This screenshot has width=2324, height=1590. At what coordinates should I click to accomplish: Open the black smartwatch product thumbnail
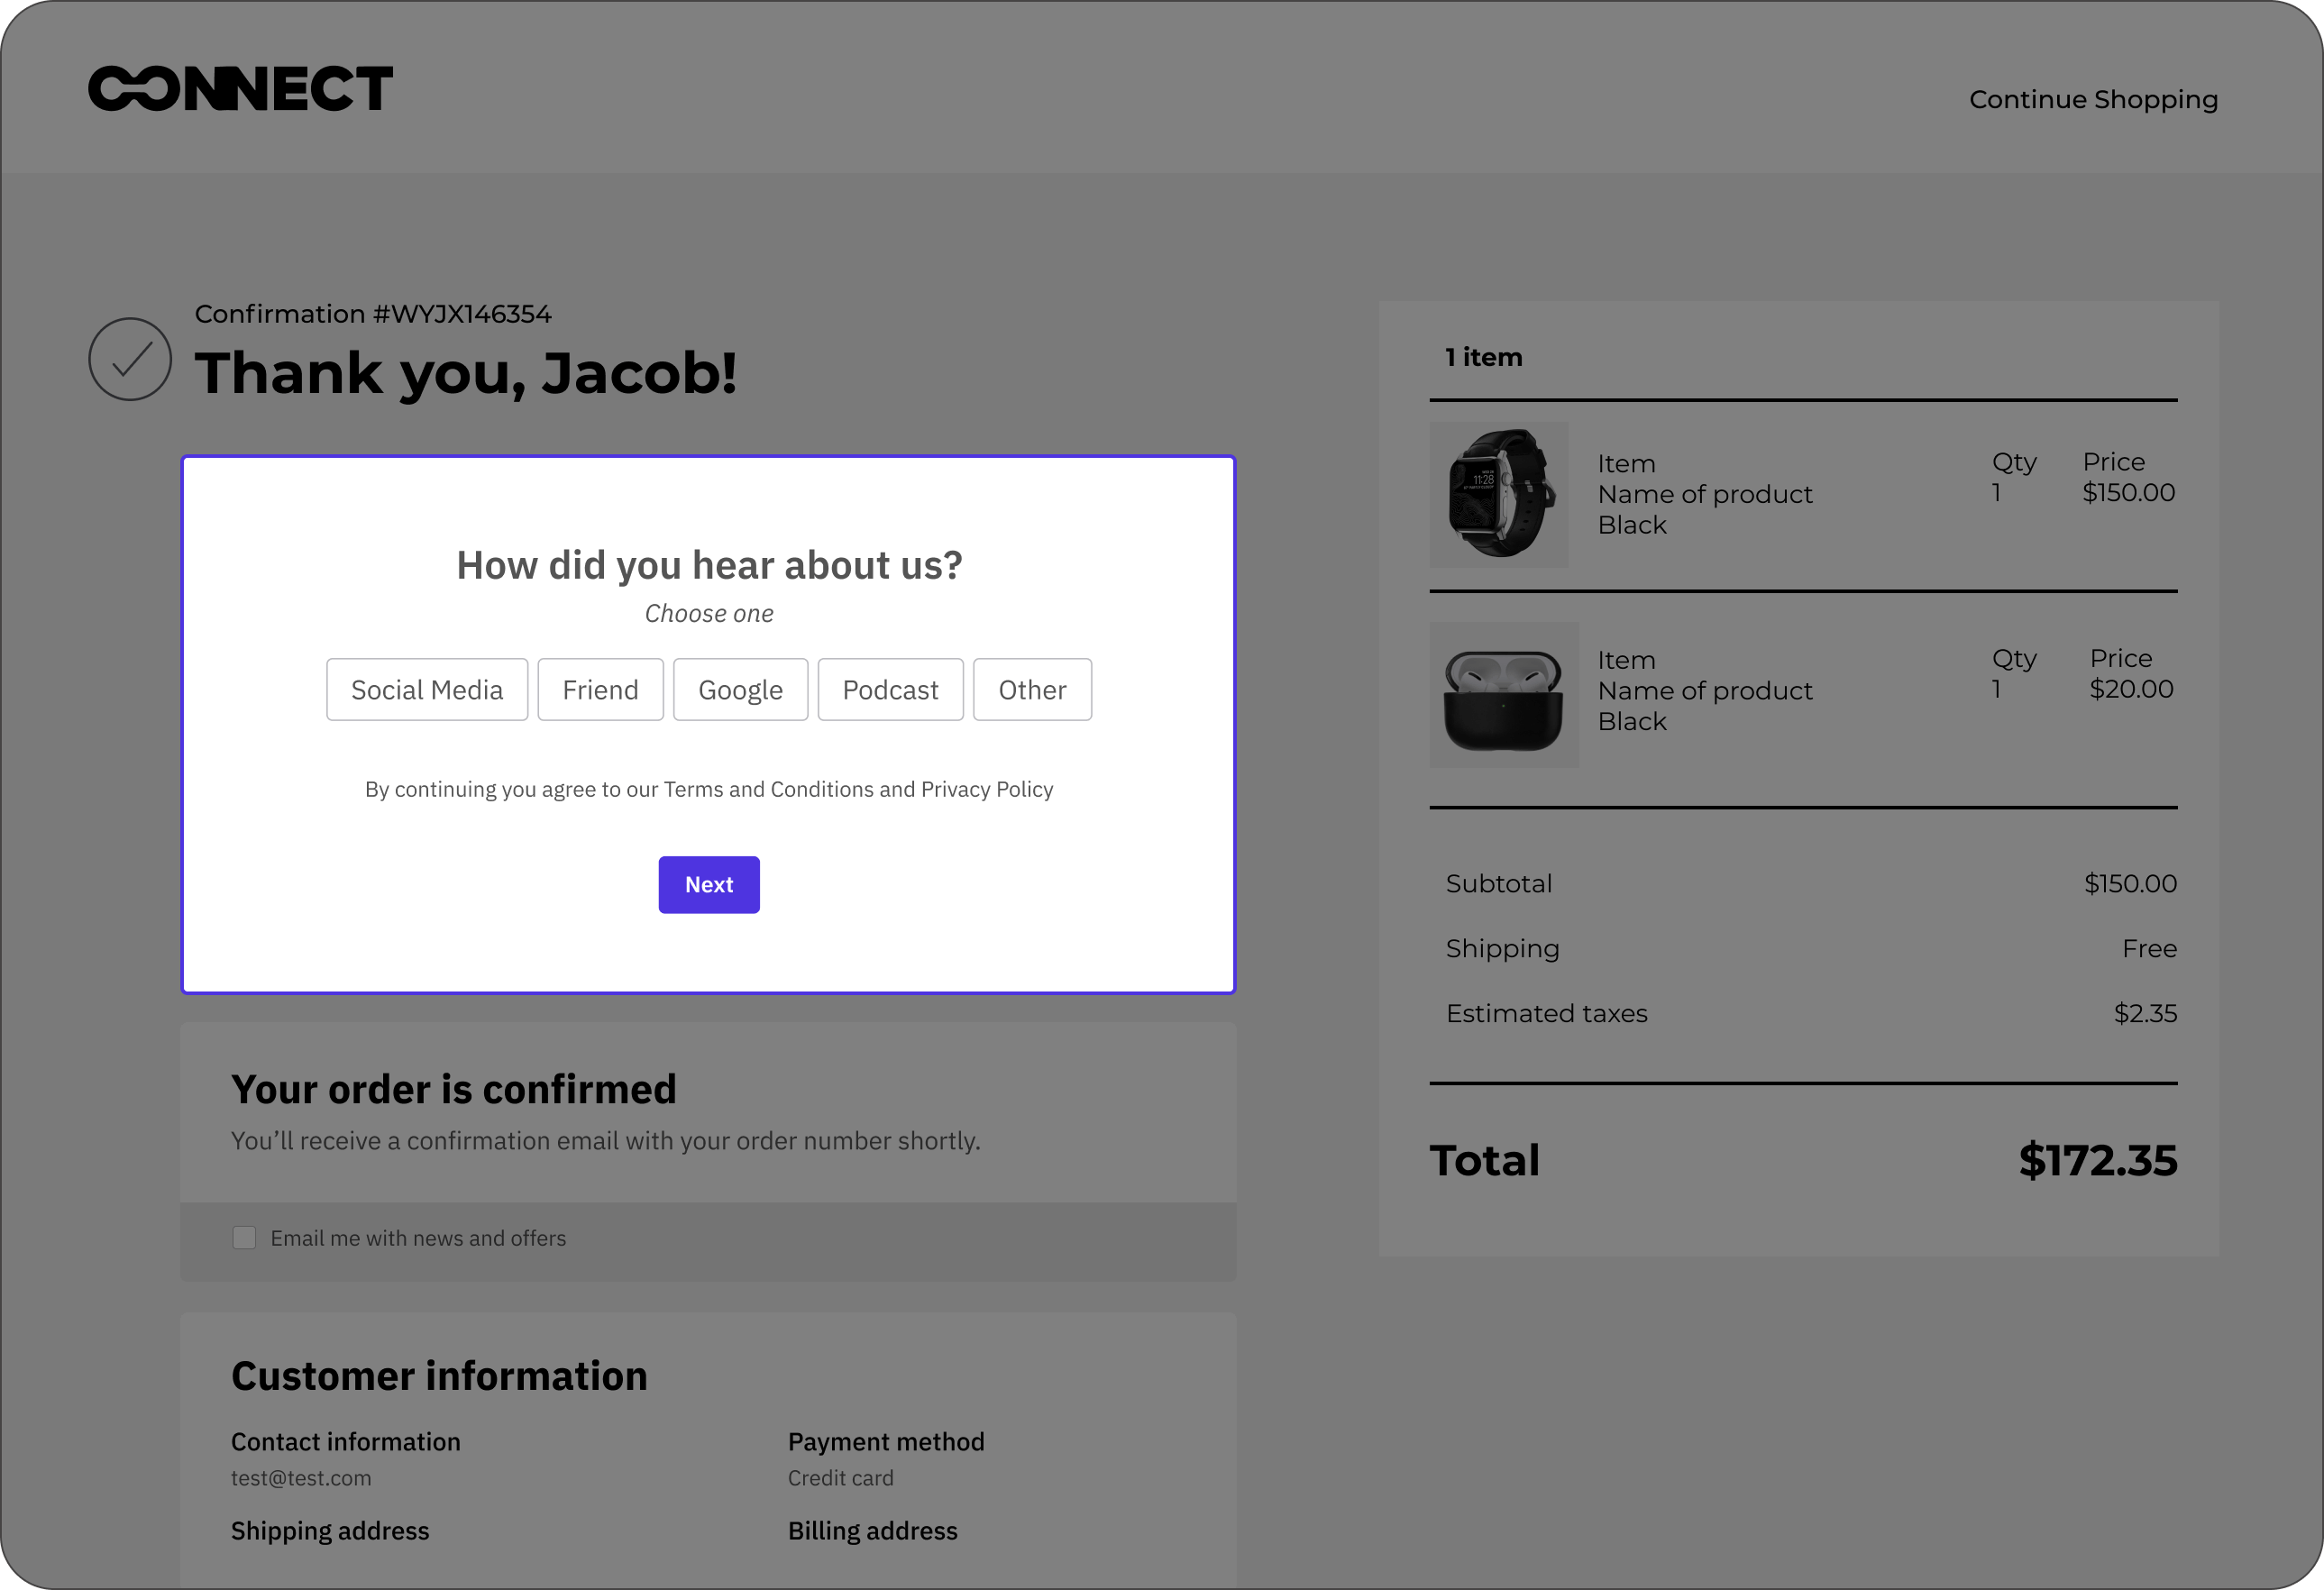coord(1499,495)
